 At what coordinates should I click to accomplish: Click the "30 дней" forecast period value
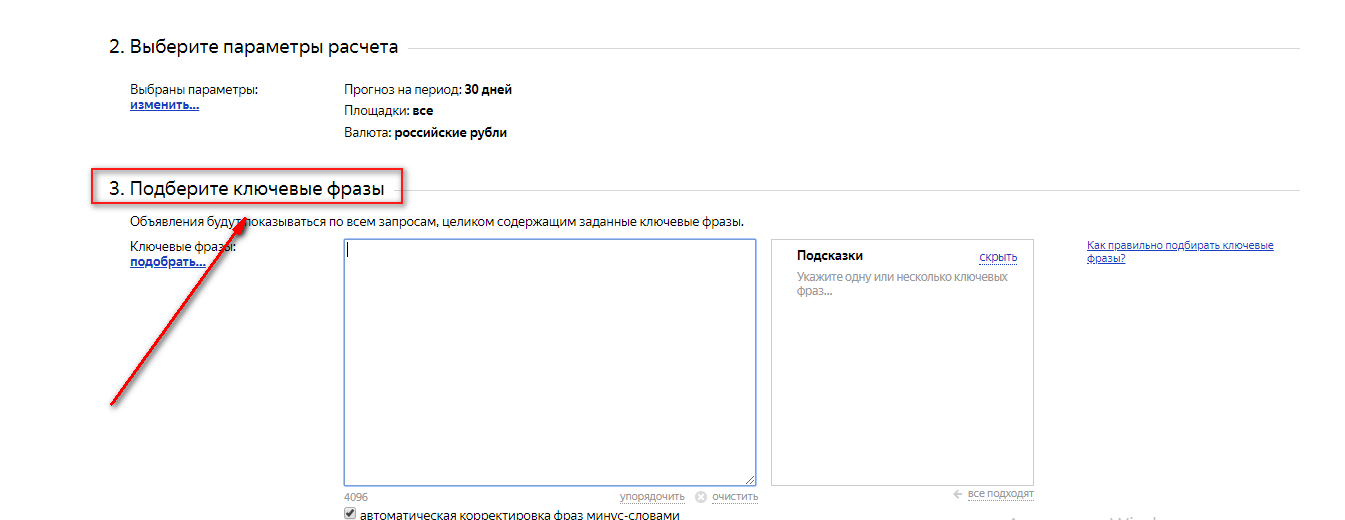[488, 90]
